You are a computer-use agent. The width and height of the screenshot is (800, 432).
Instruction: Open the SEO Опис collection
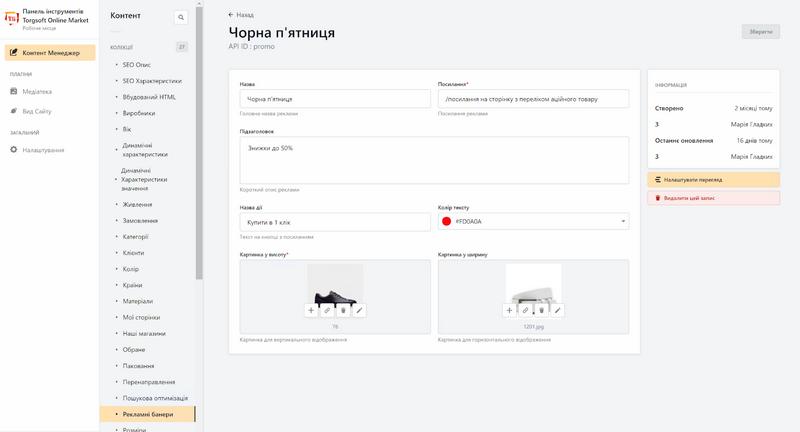pyautogui.click(x=137, y=65)
